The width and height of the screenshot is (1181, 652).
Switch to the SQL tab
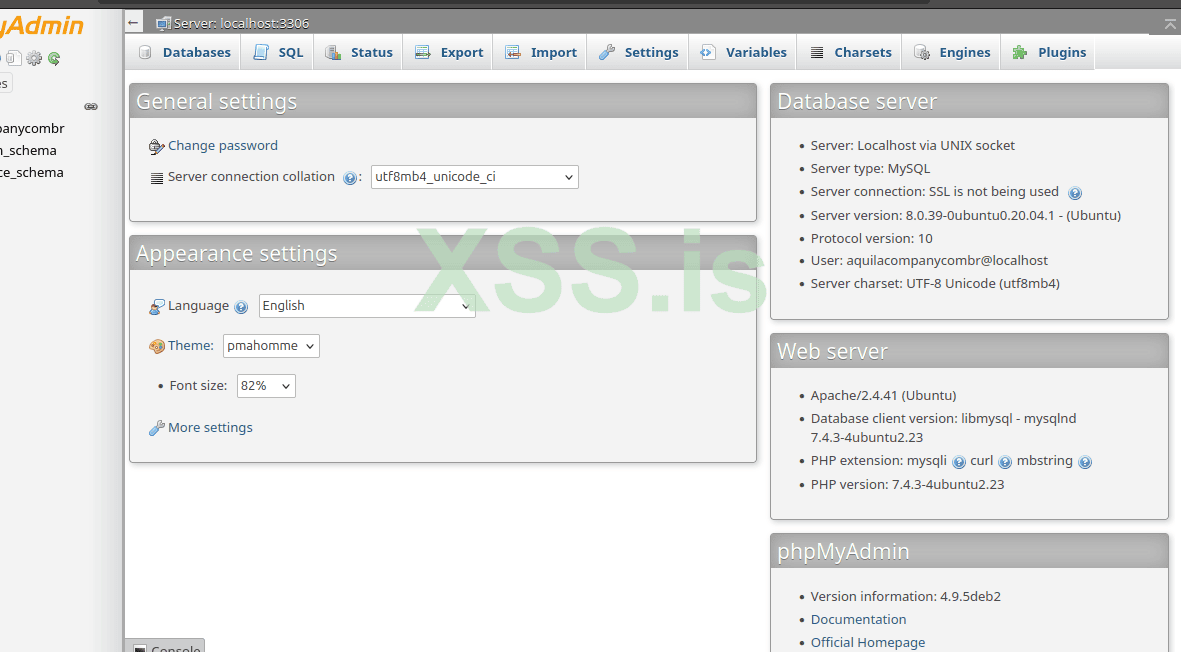click(x=278, y=52)
